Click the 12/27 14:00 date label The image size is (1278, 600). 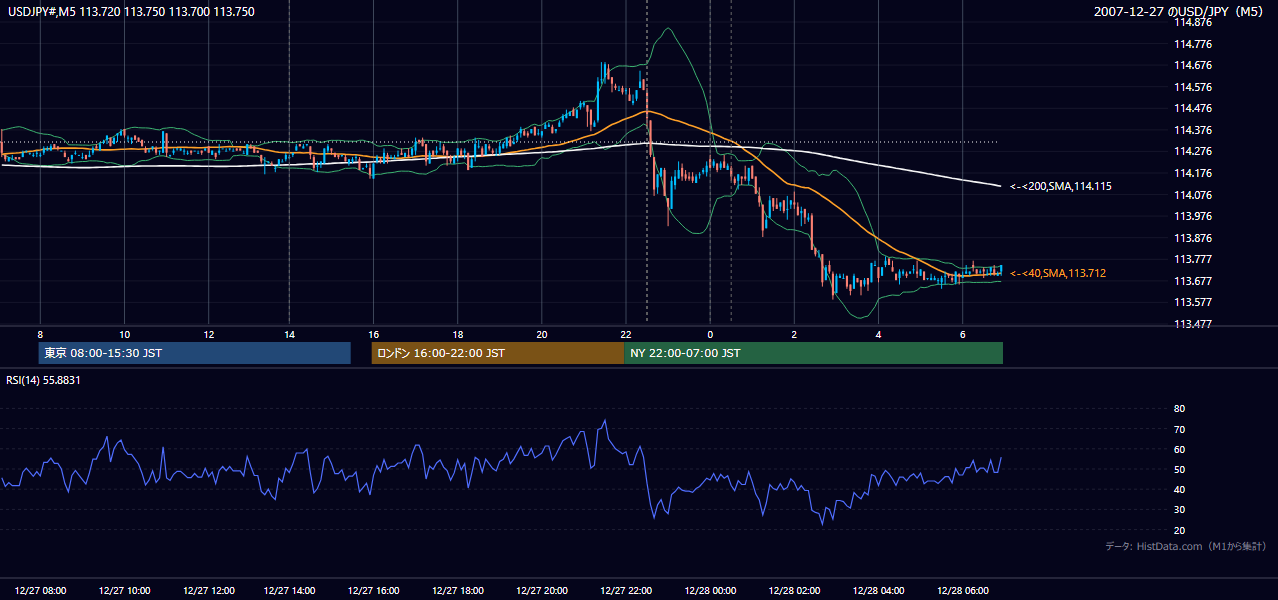click(291, 591)
